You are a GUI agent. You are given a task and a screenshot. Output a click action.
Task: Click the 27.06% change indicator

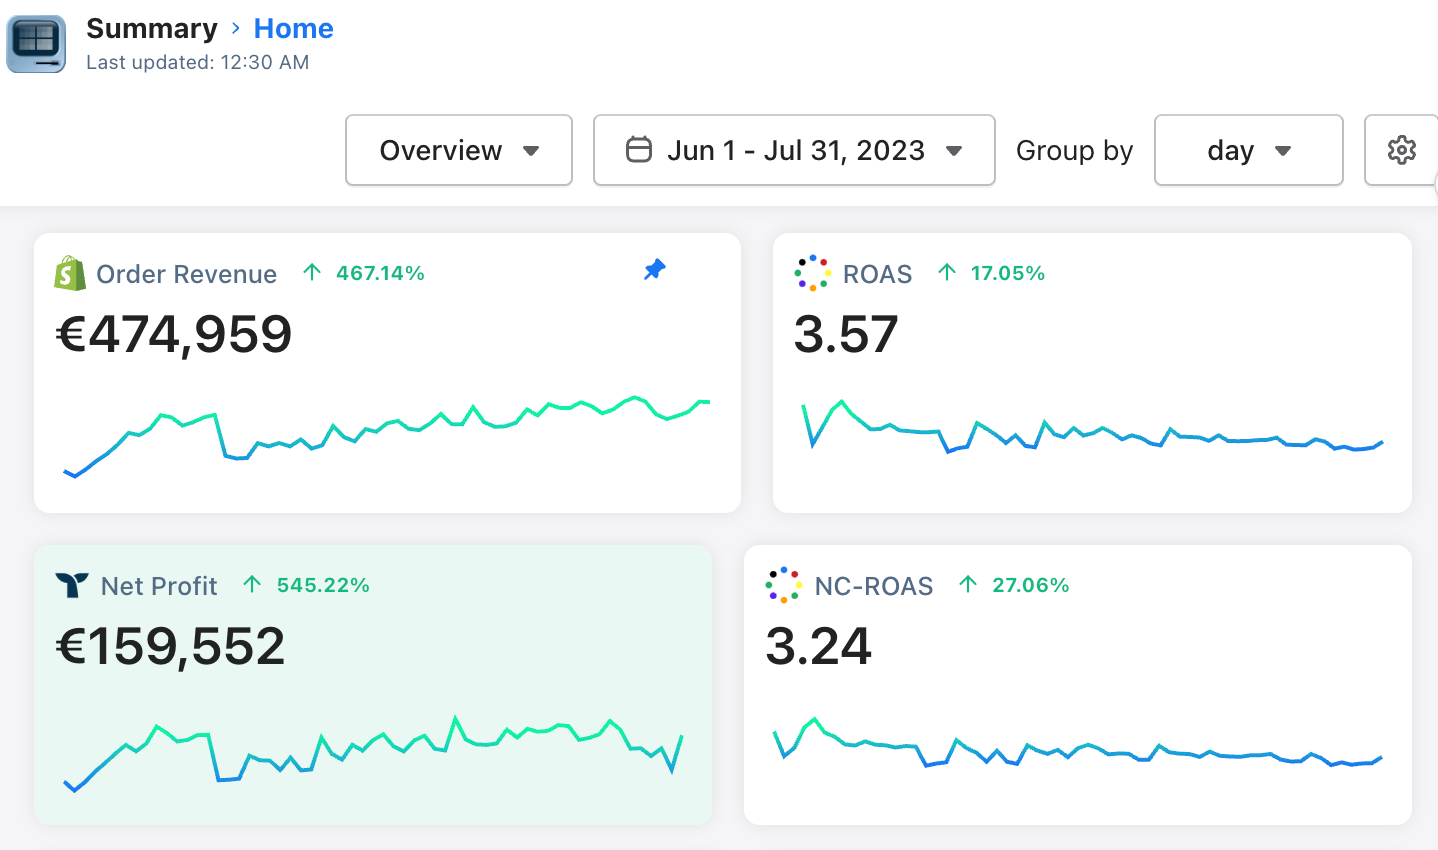(x=1014, y=585)
